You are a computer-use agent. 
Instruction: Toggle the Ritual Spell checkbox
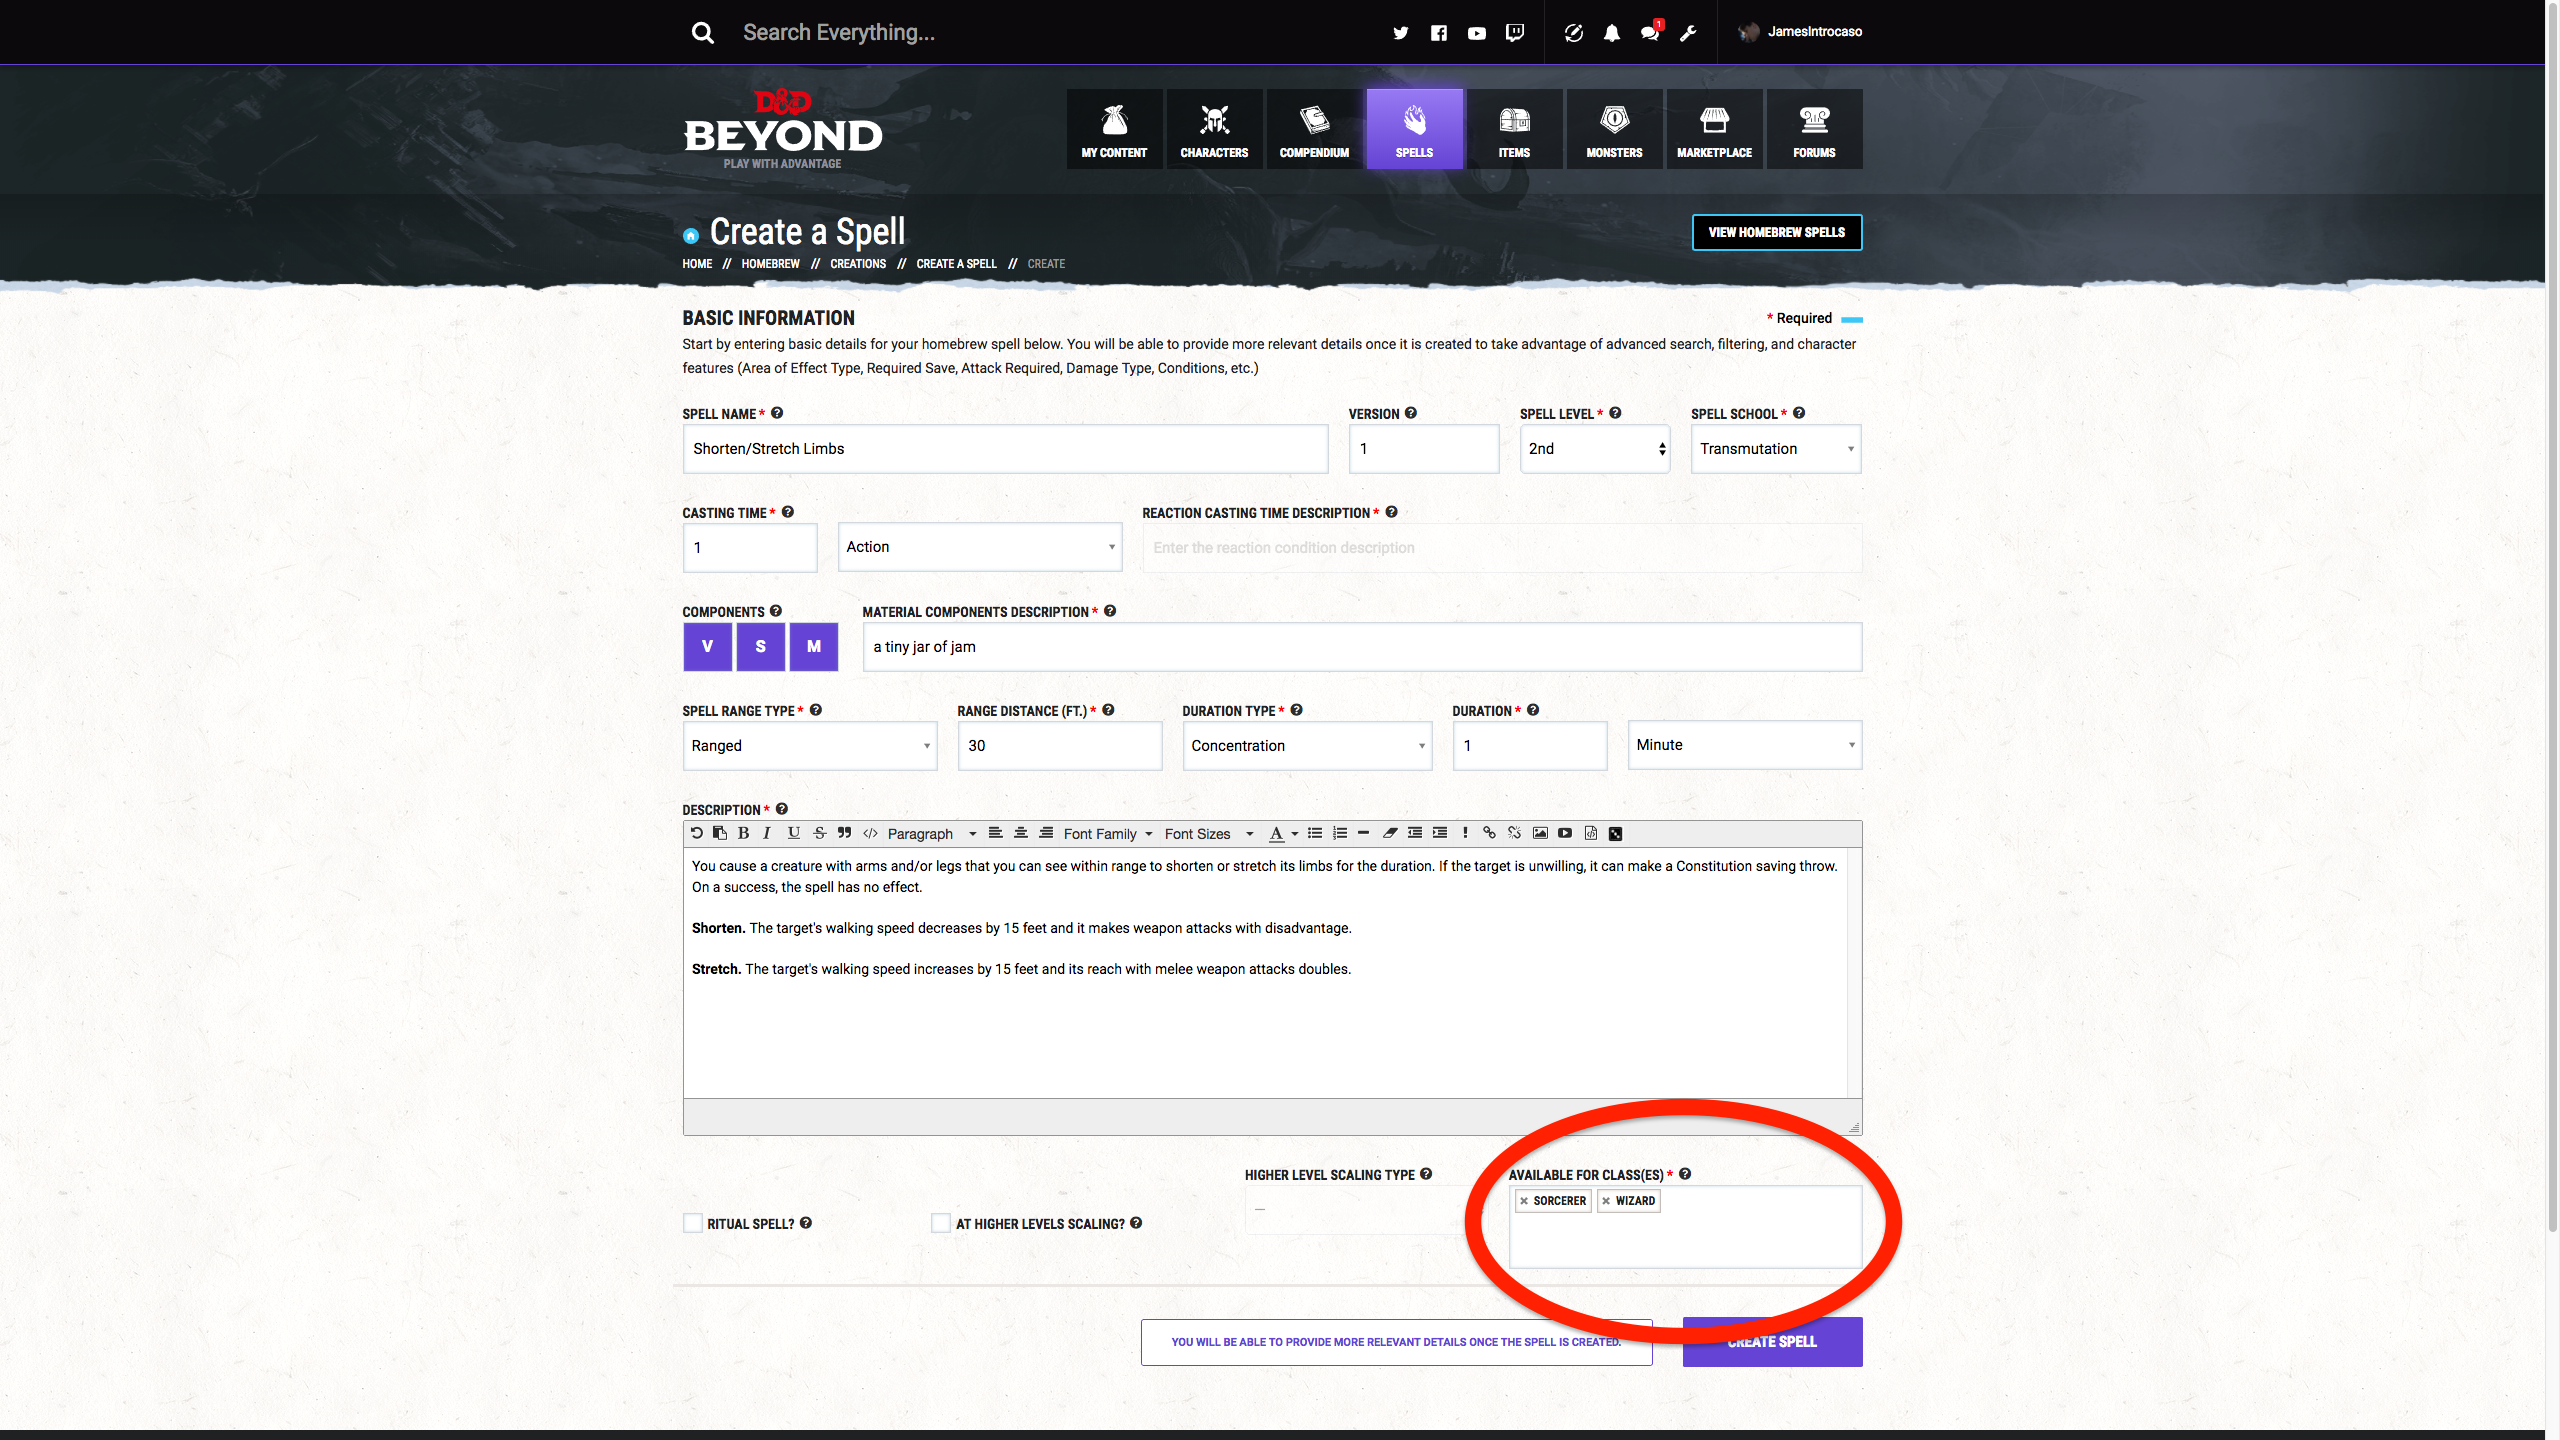coord(693,1224)
